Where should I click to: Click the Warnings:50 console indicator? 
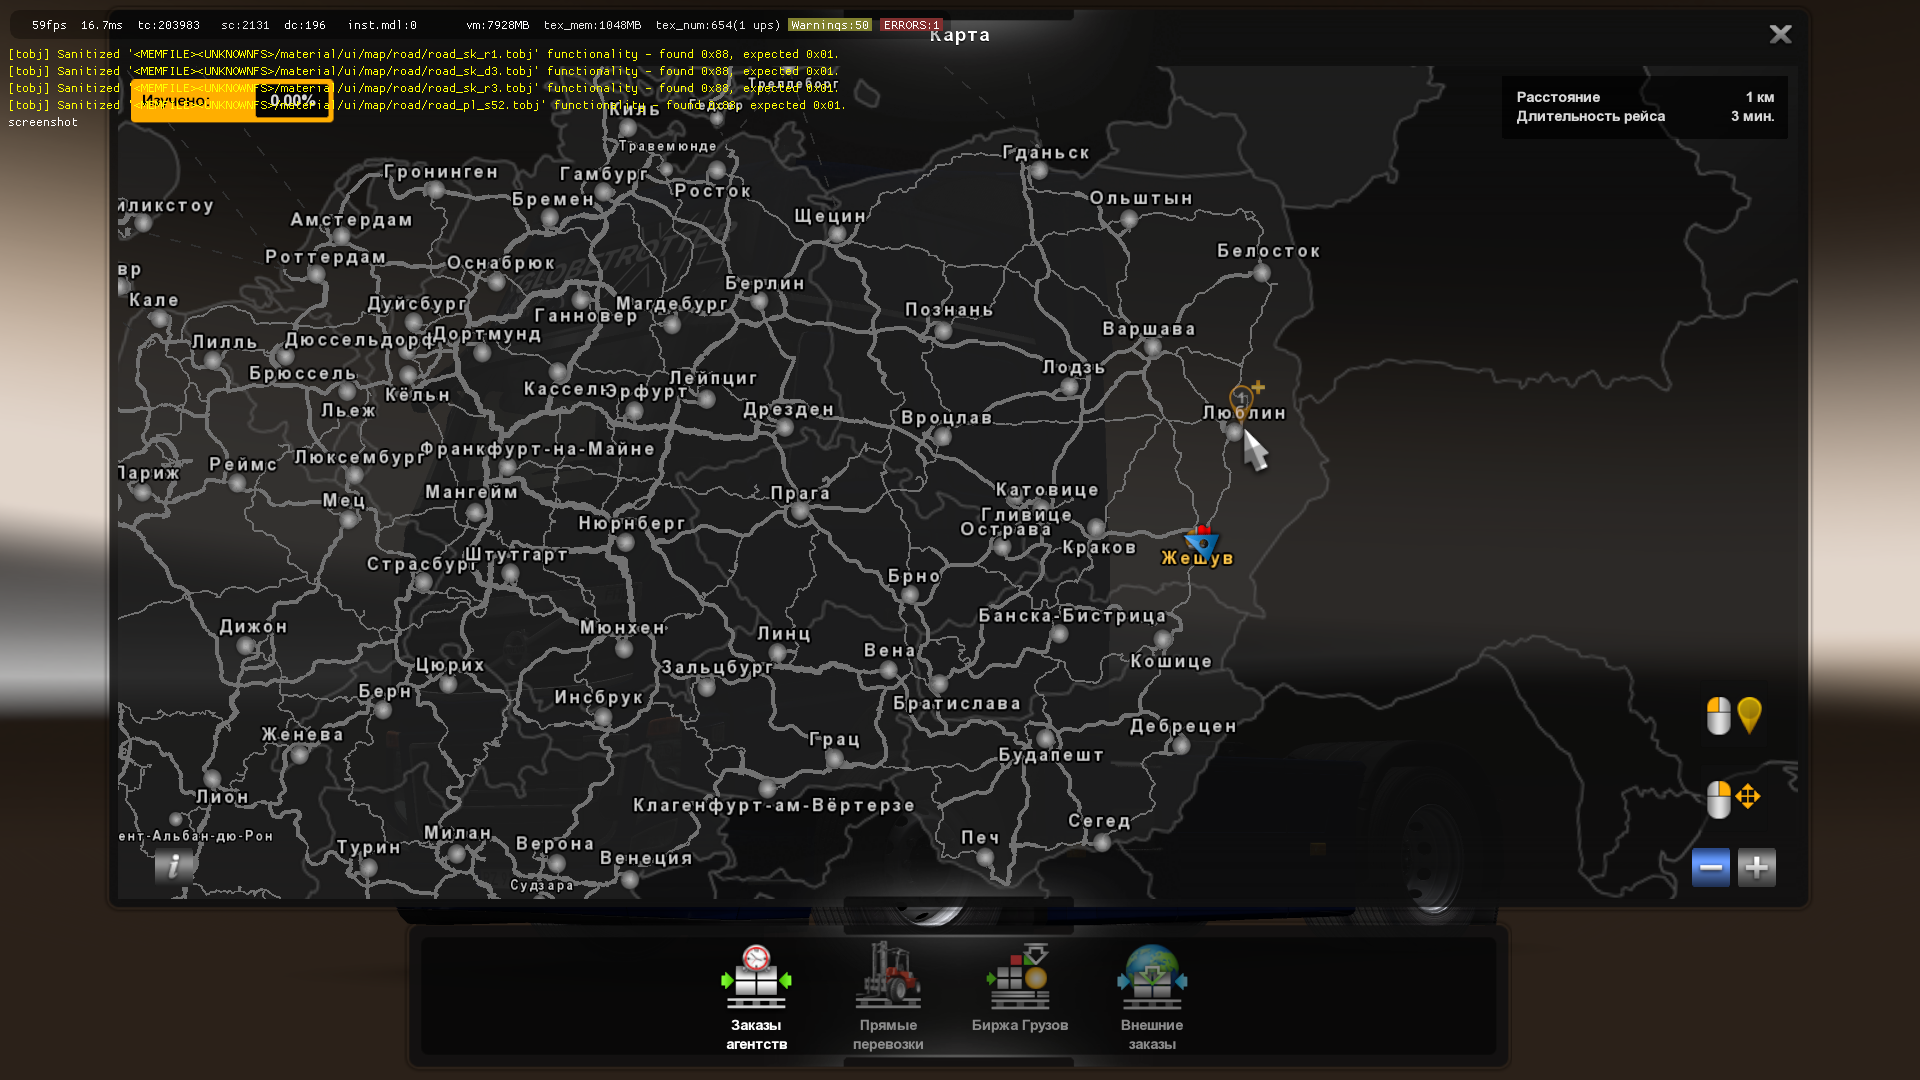pyautogui.click(x=829, y=25)
